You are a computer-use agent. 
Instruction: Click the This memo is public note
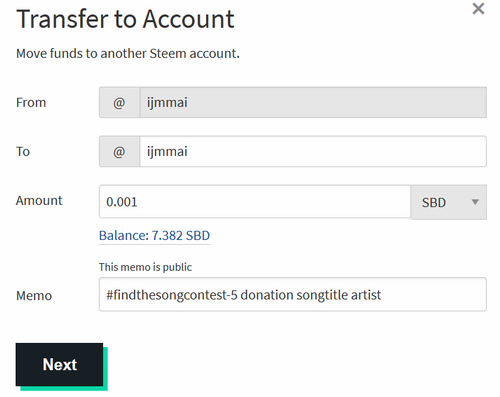[x=145, y=267]
